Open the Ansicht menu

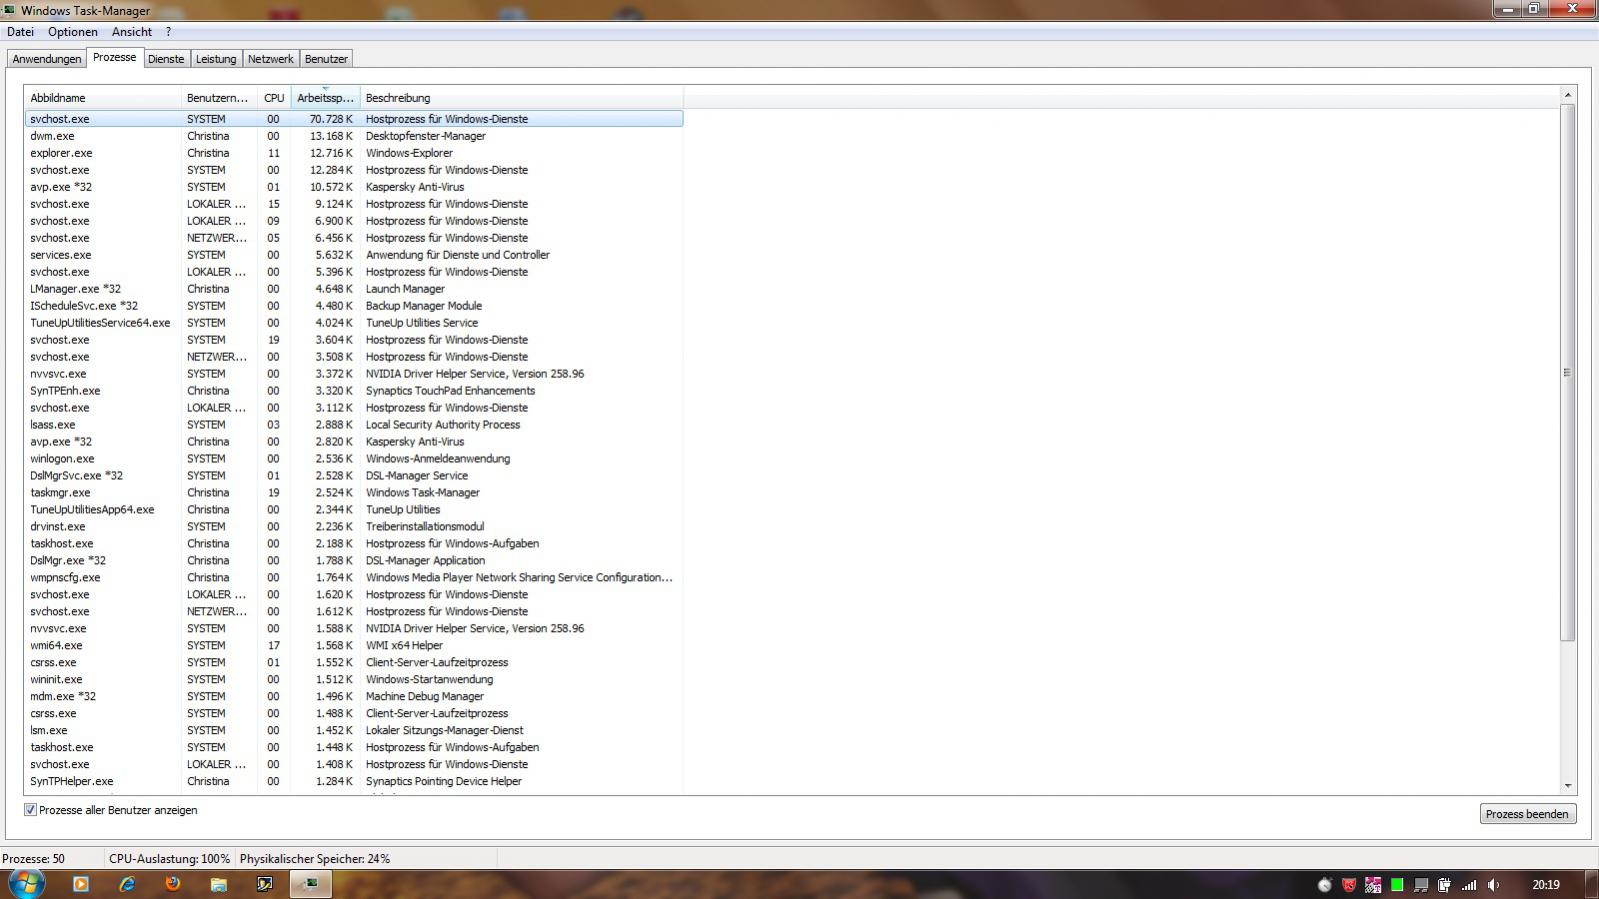[132, 32]
